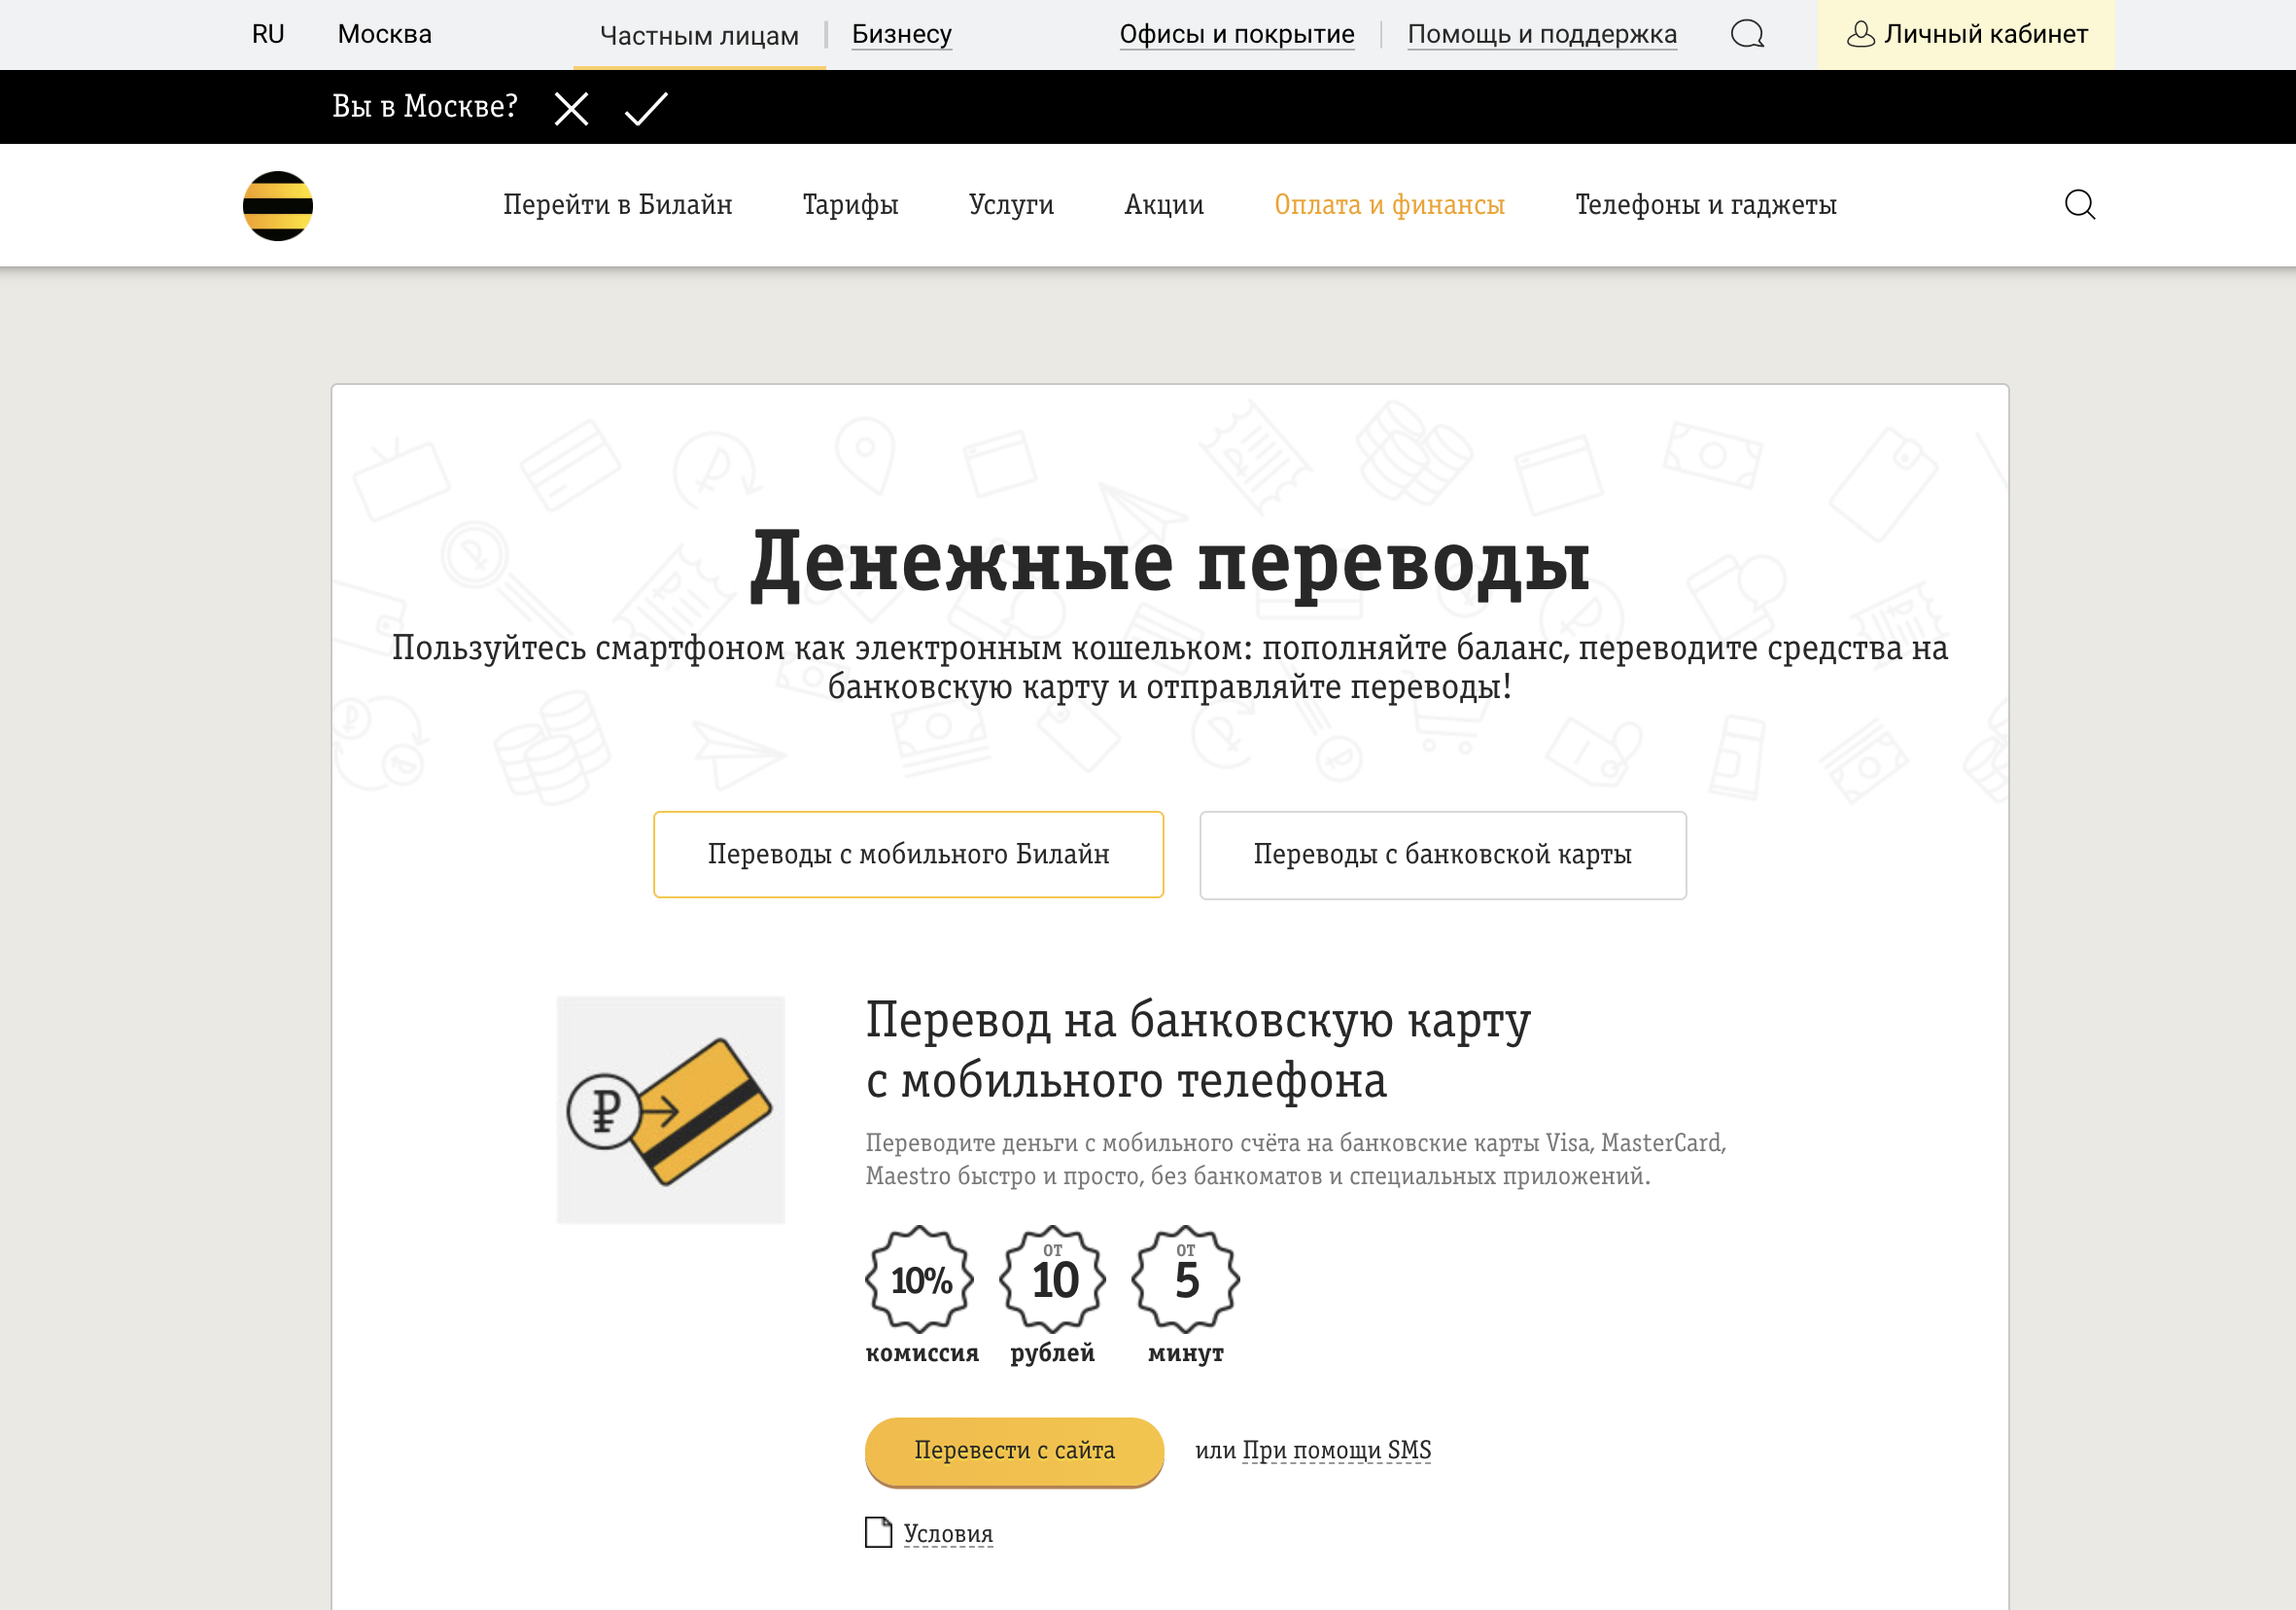Image resolution: width=2296 pixels, height=1610 pixels.
Task: Switch to 'Переводы с банковской карты'
Action: click(1442, 854)
